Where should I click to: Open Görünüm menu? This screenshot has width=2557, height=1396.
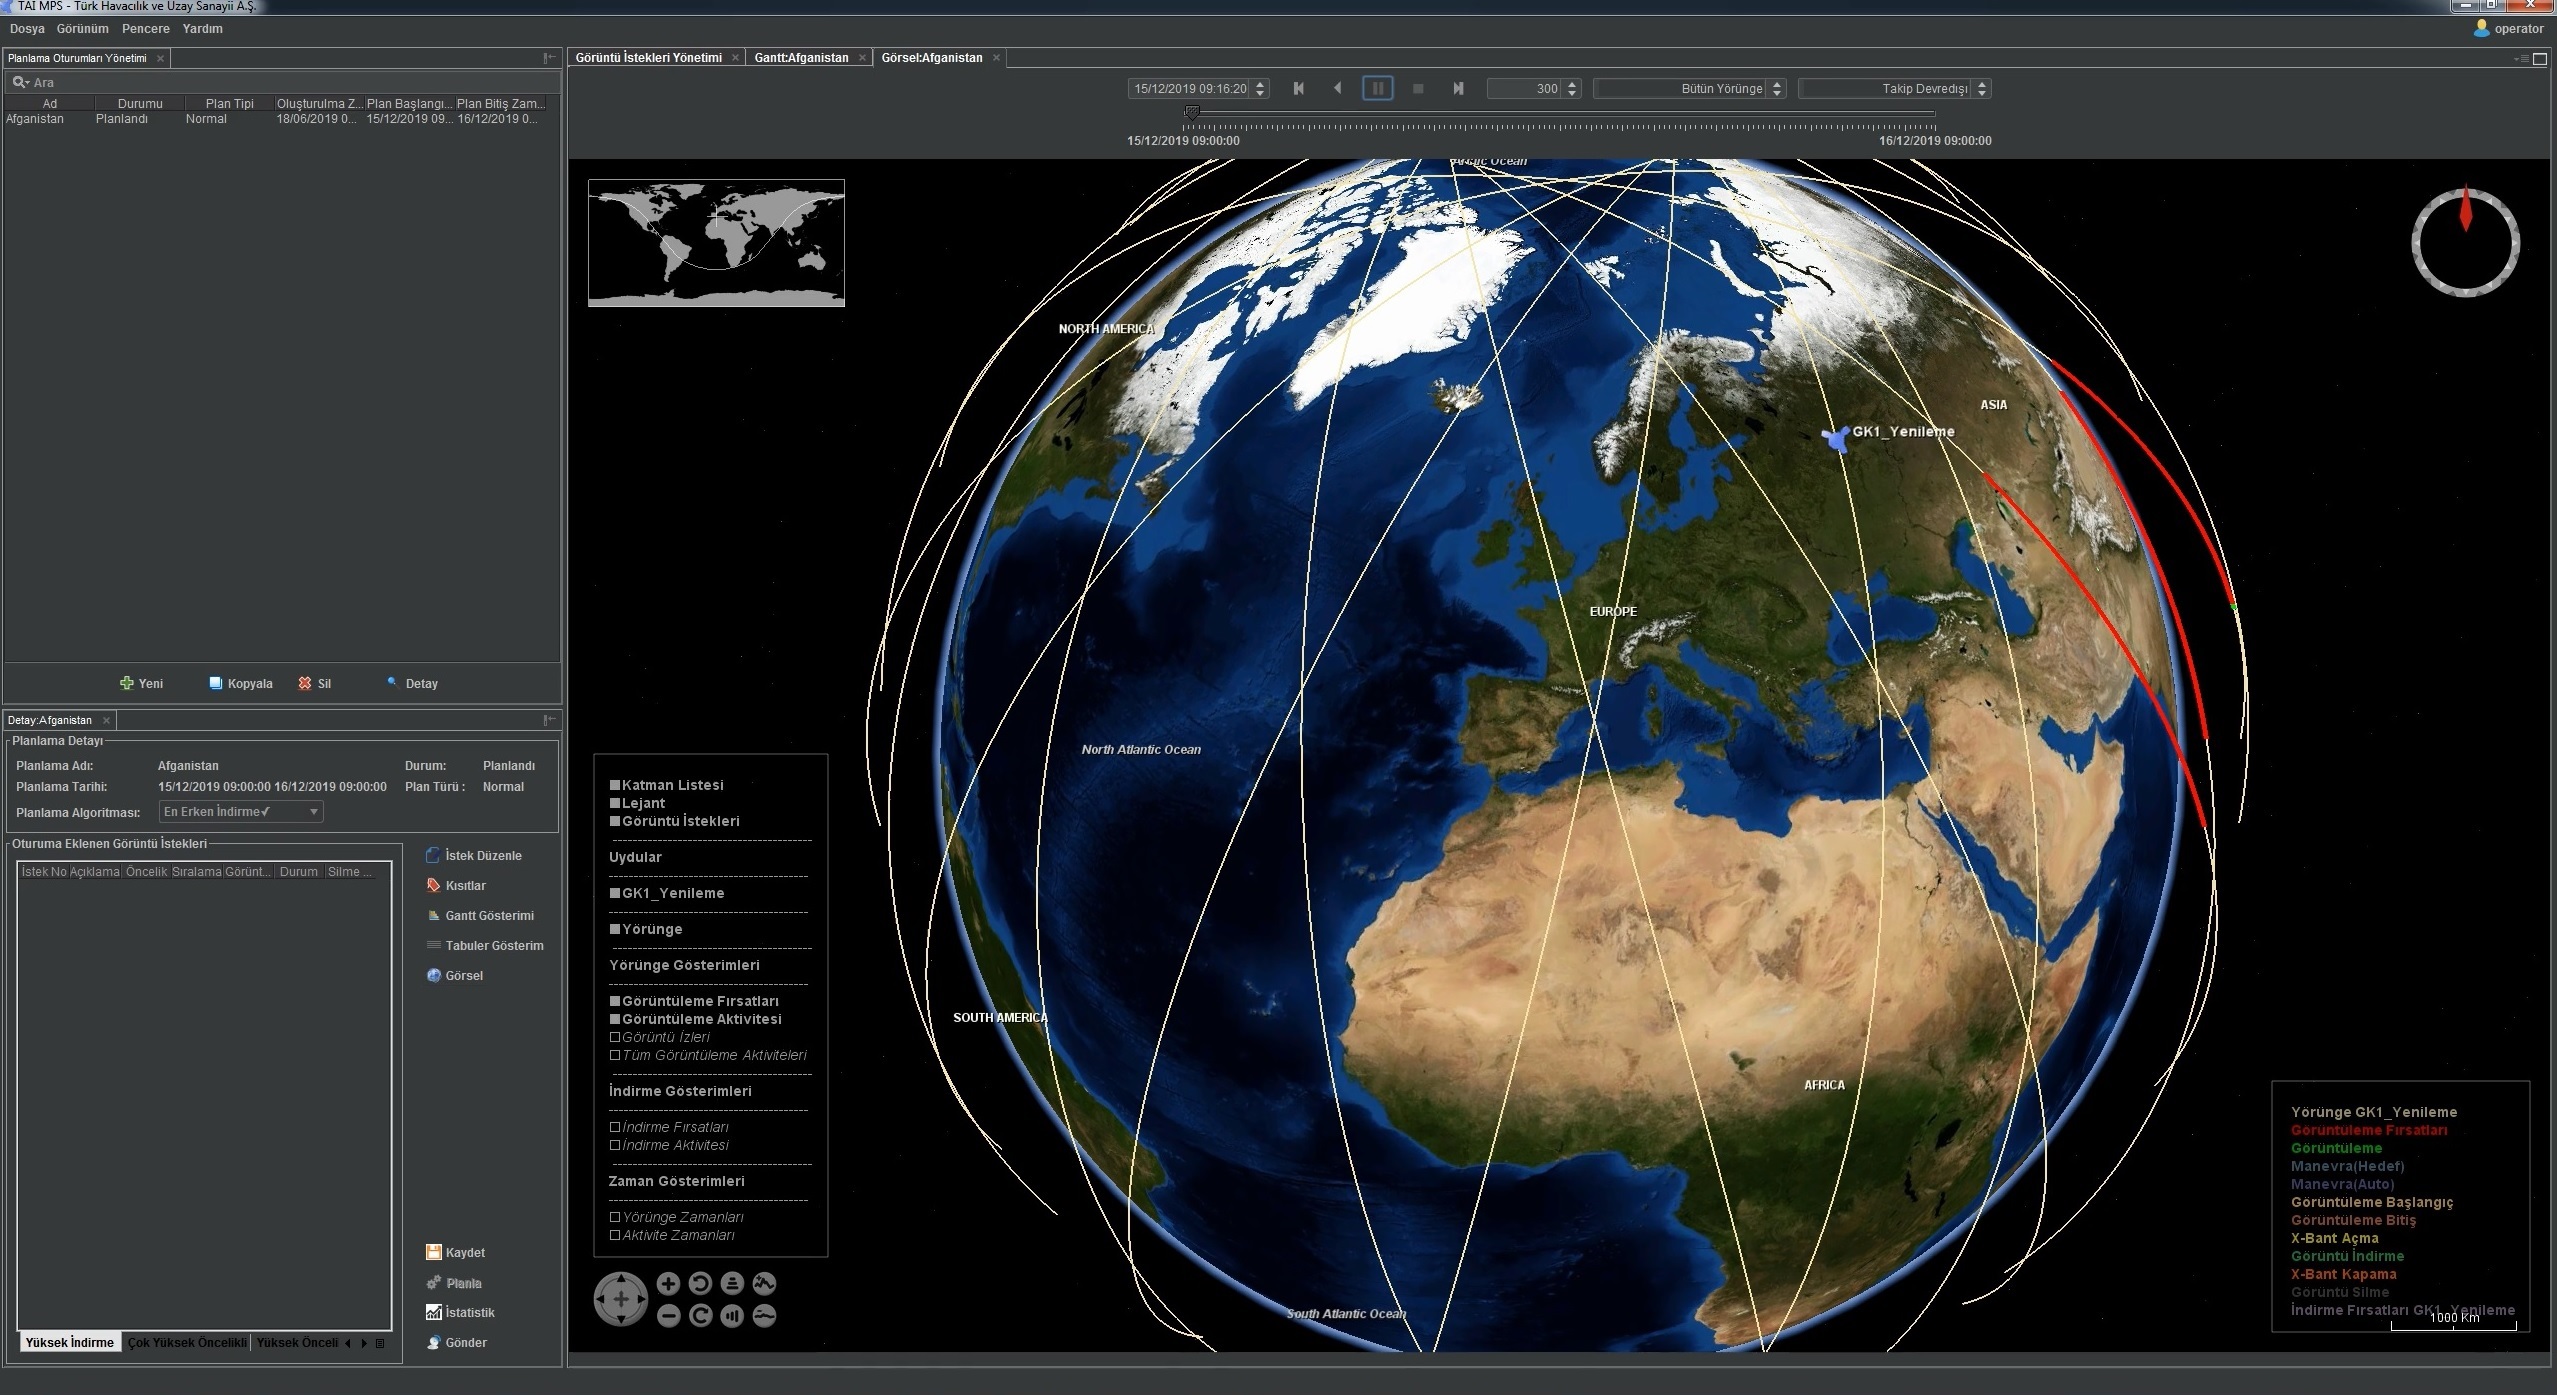82,29
